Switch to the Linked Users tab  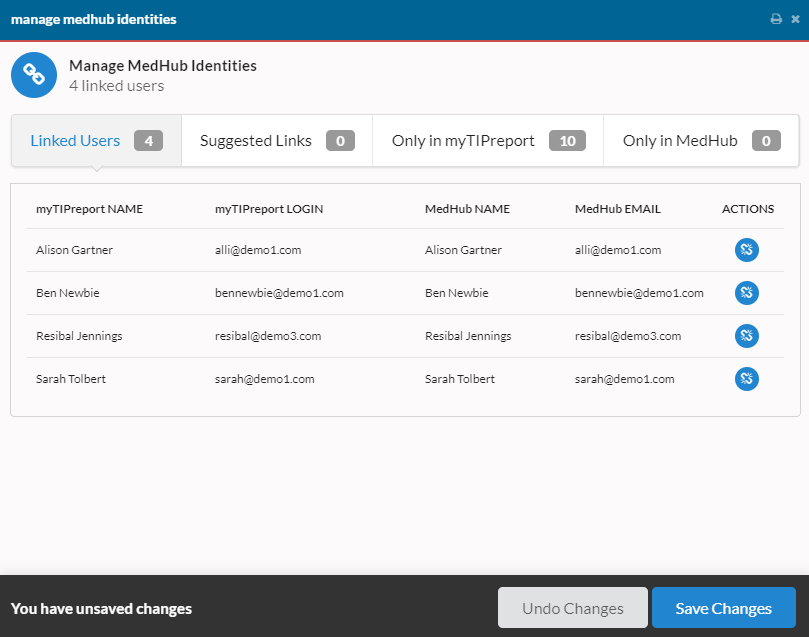[x=96, y=141]
